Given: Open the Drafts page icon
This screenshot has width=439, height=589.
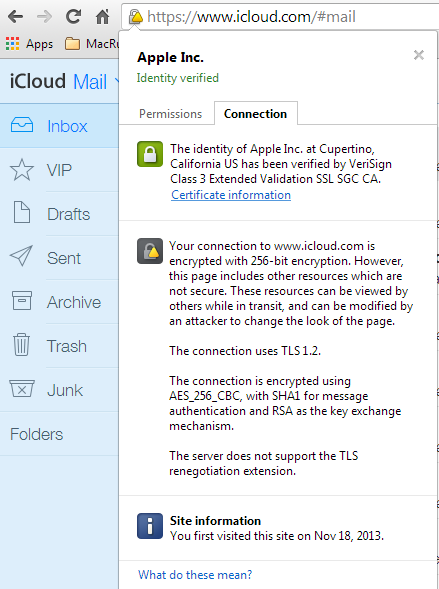Looking at the screenshot, I should [22, 212].
